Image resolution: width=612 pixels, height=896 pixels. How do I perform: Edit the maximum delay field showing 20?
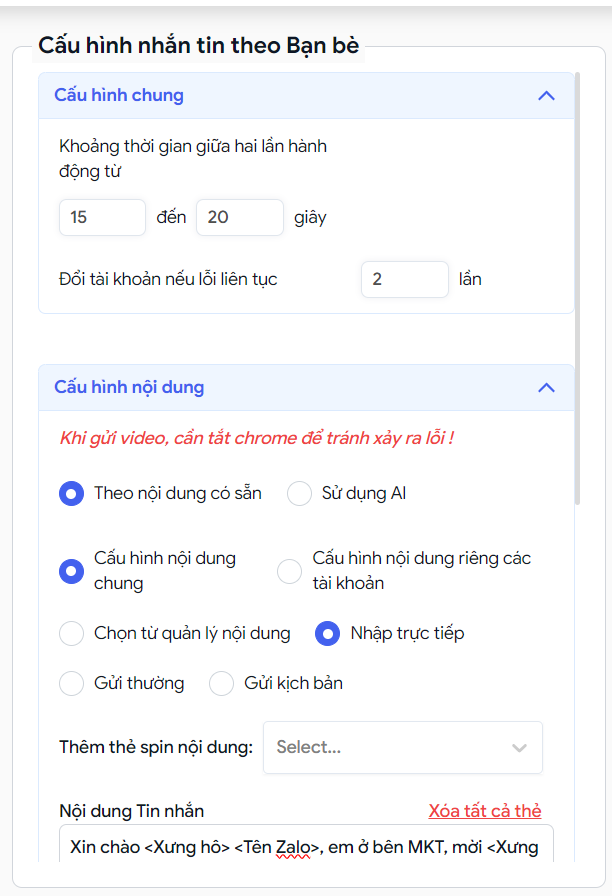240,217
